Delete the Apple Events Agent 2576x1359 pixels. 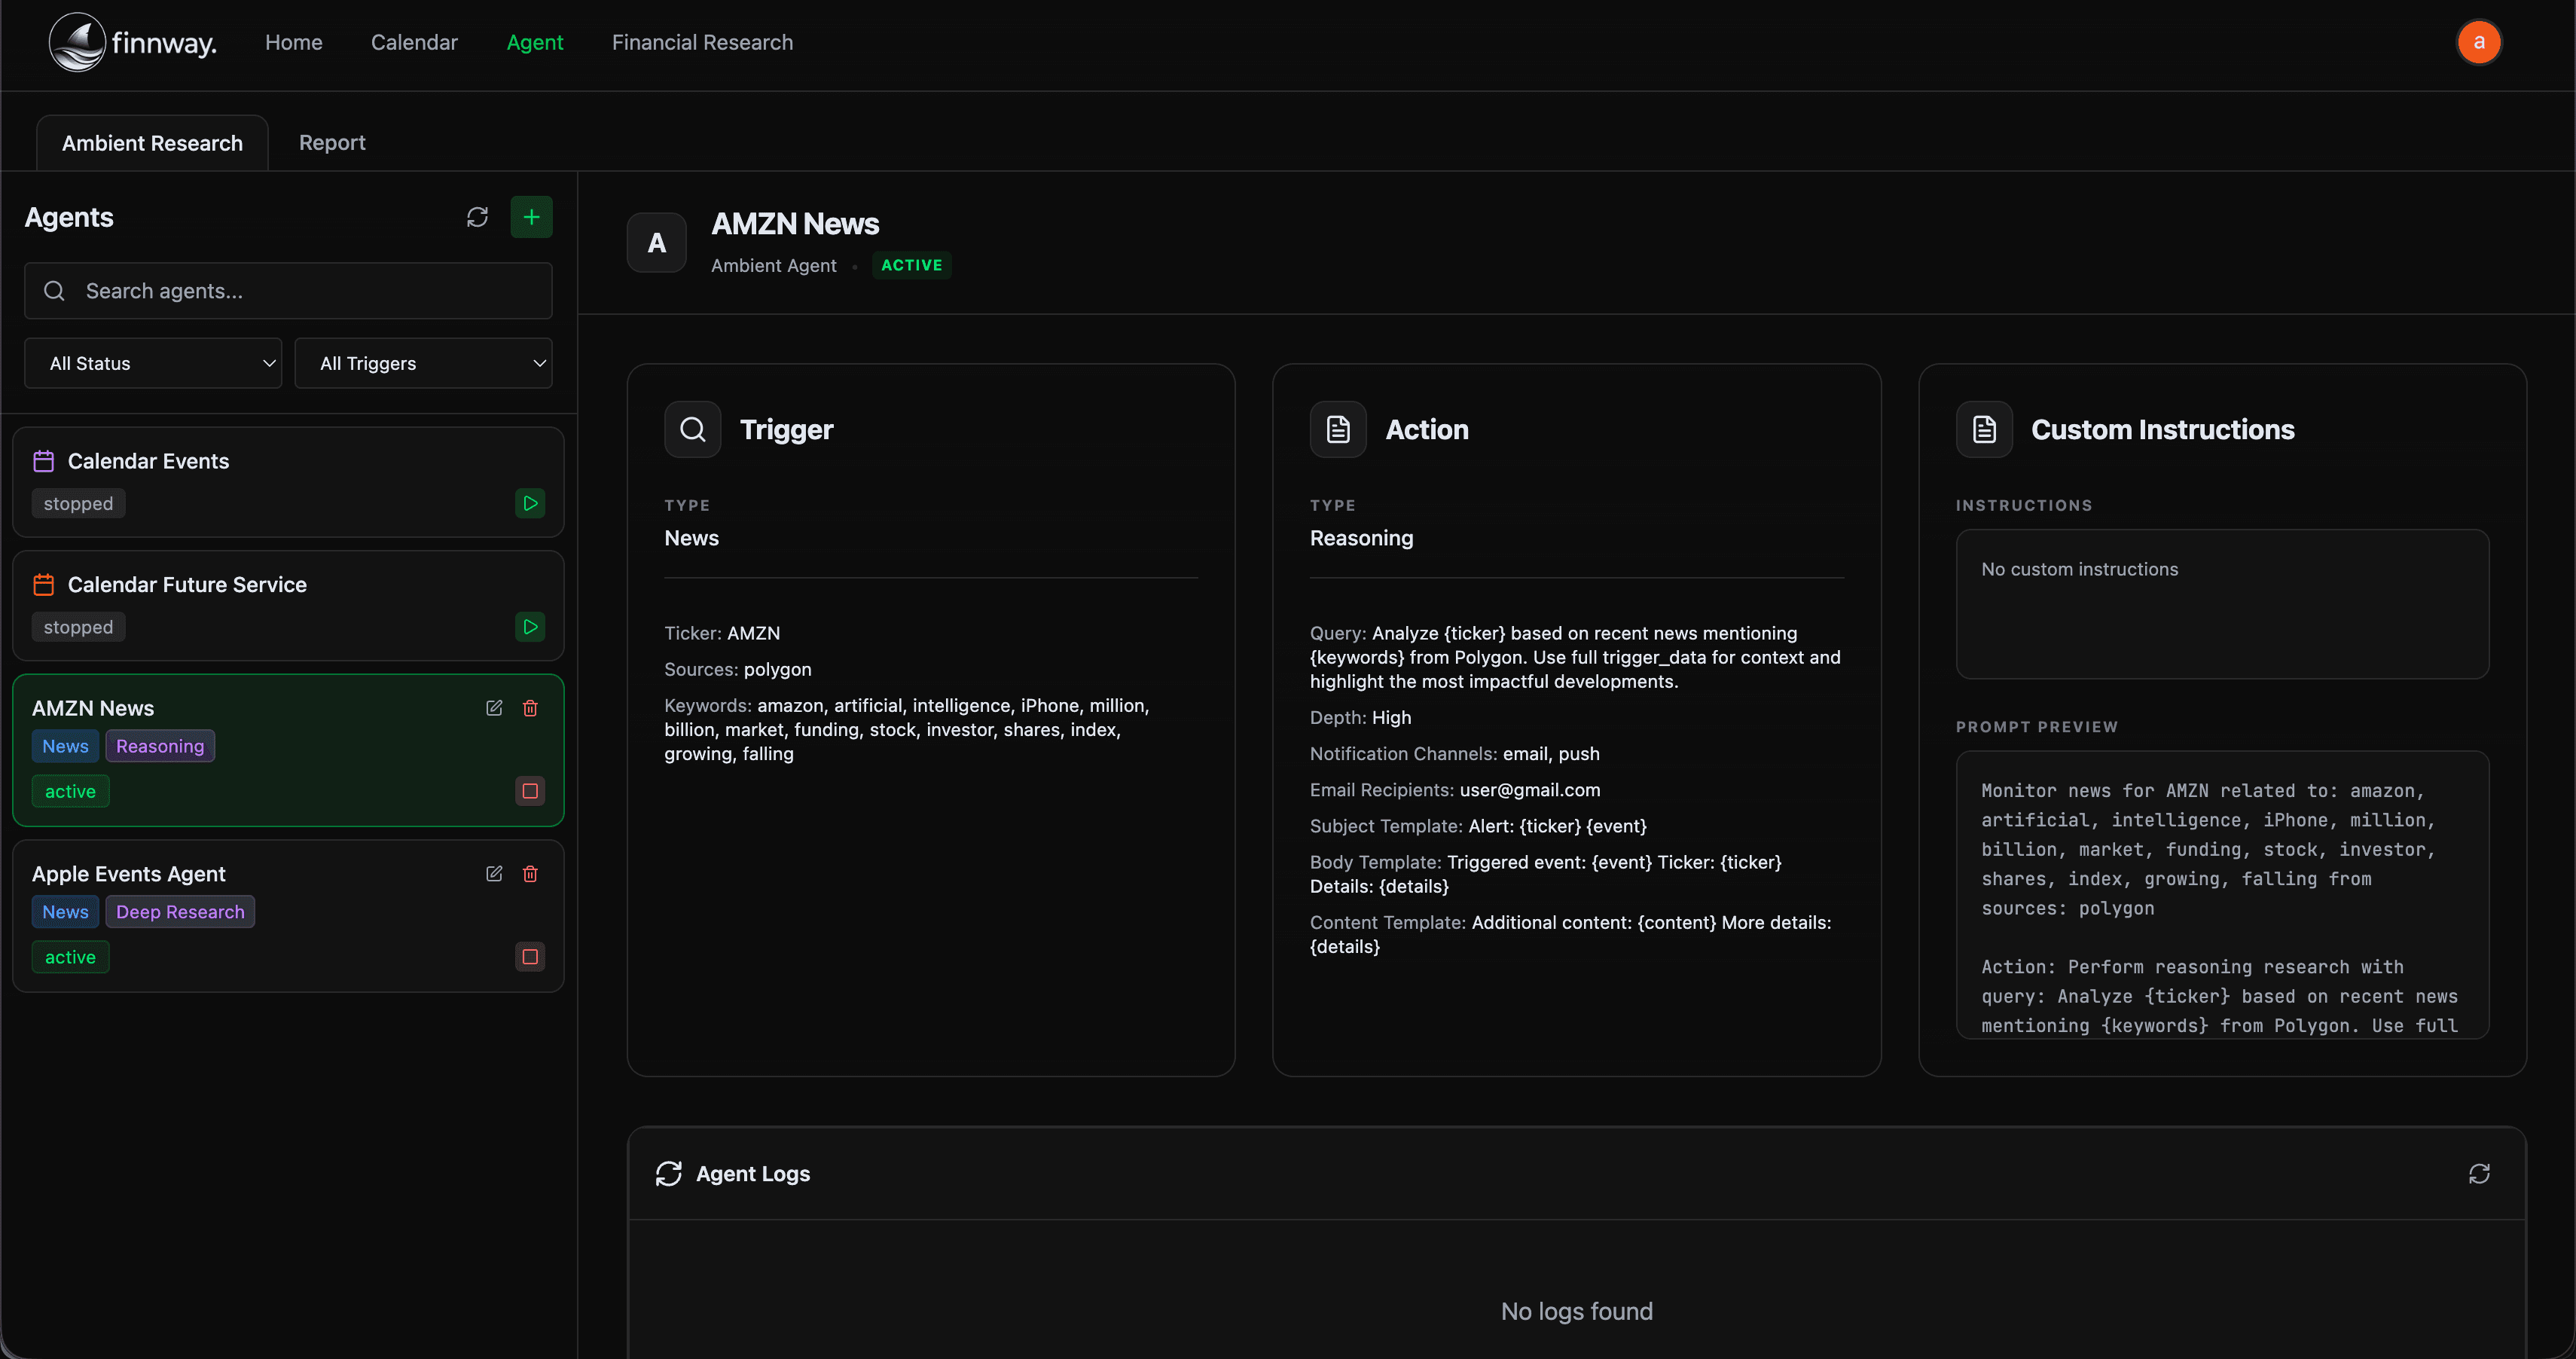point(530,874)
